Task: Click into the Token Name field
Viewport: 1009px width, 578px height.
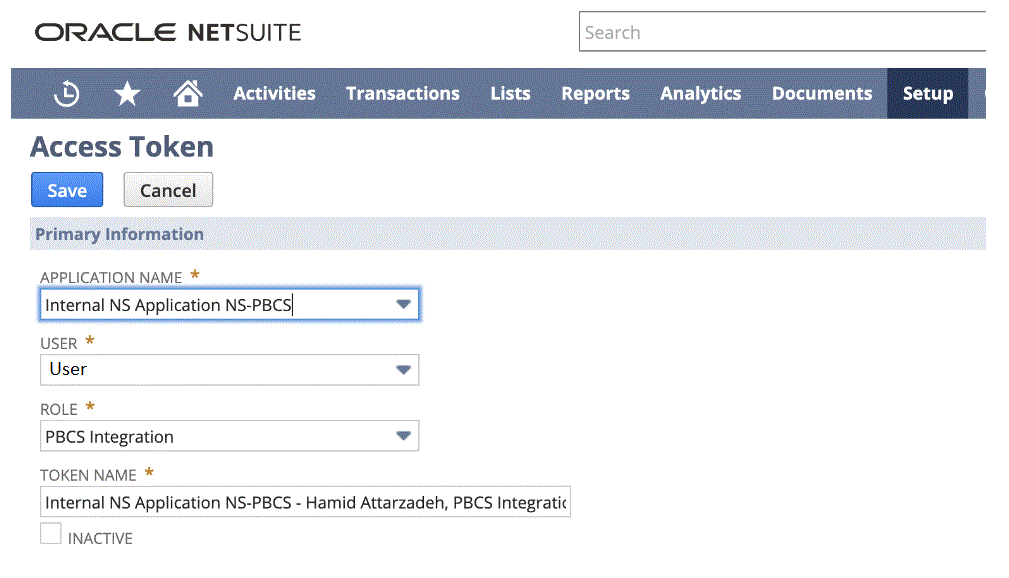Action: click(x=305, y=502)
